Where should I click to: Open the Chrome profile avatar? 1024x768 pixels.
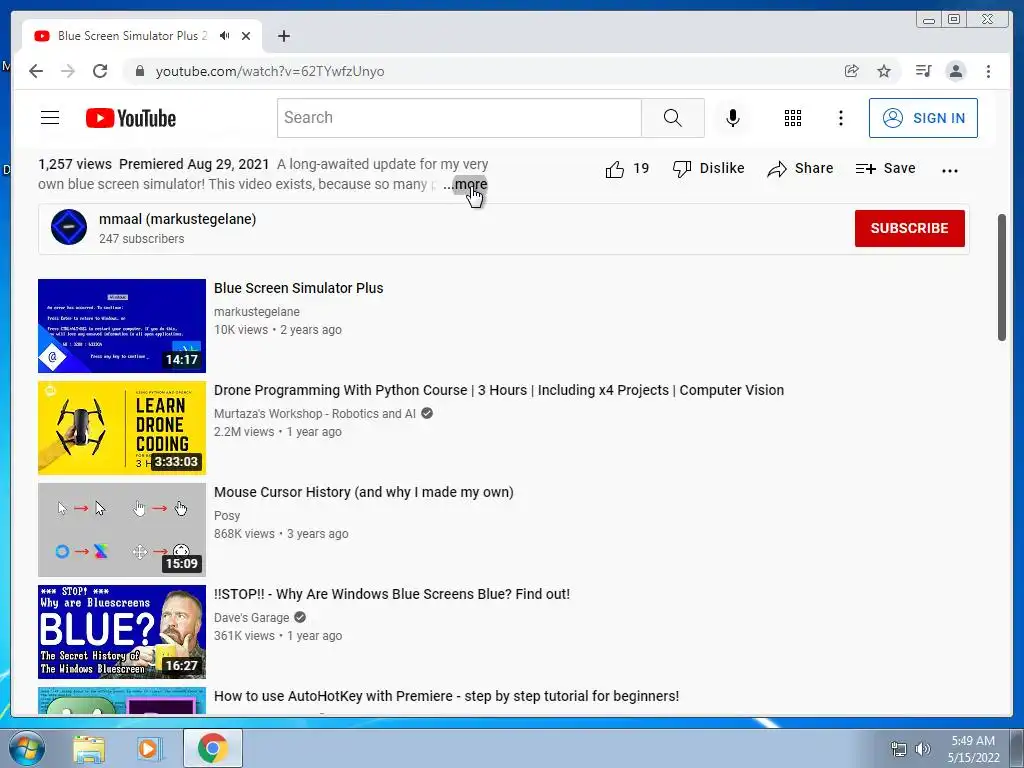tap(955, 71)
